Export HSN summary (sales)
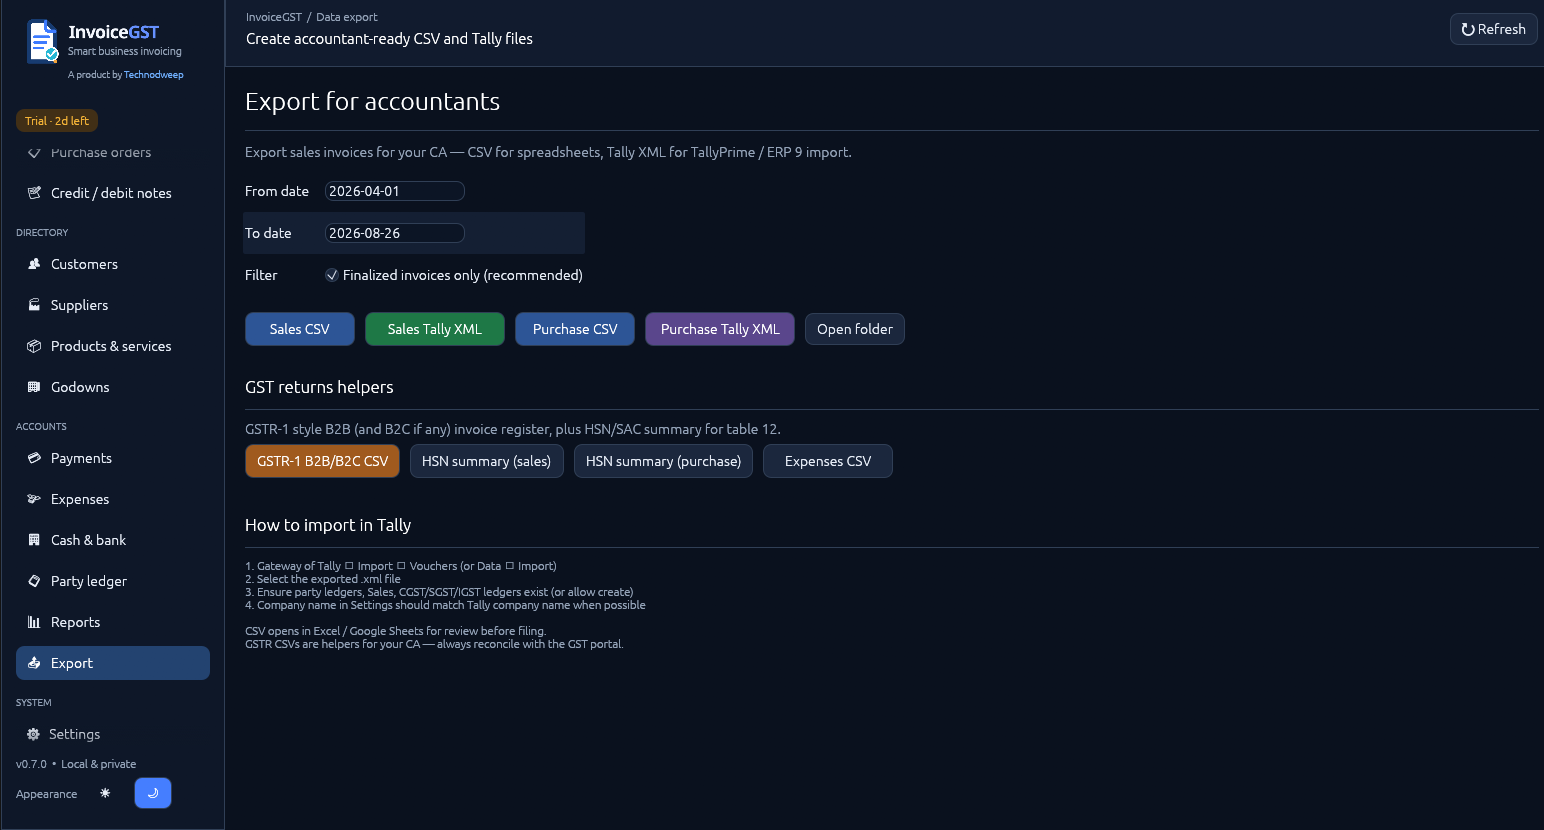Image resolution: width=1544 pixels, height=830 pixels. click(x=487, y=461)
